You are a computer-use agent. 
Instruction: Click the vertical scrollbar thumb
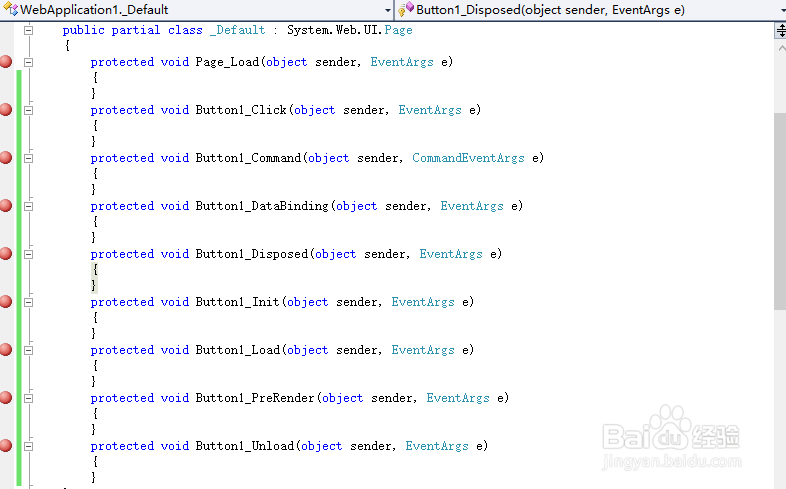click(780, 211)
